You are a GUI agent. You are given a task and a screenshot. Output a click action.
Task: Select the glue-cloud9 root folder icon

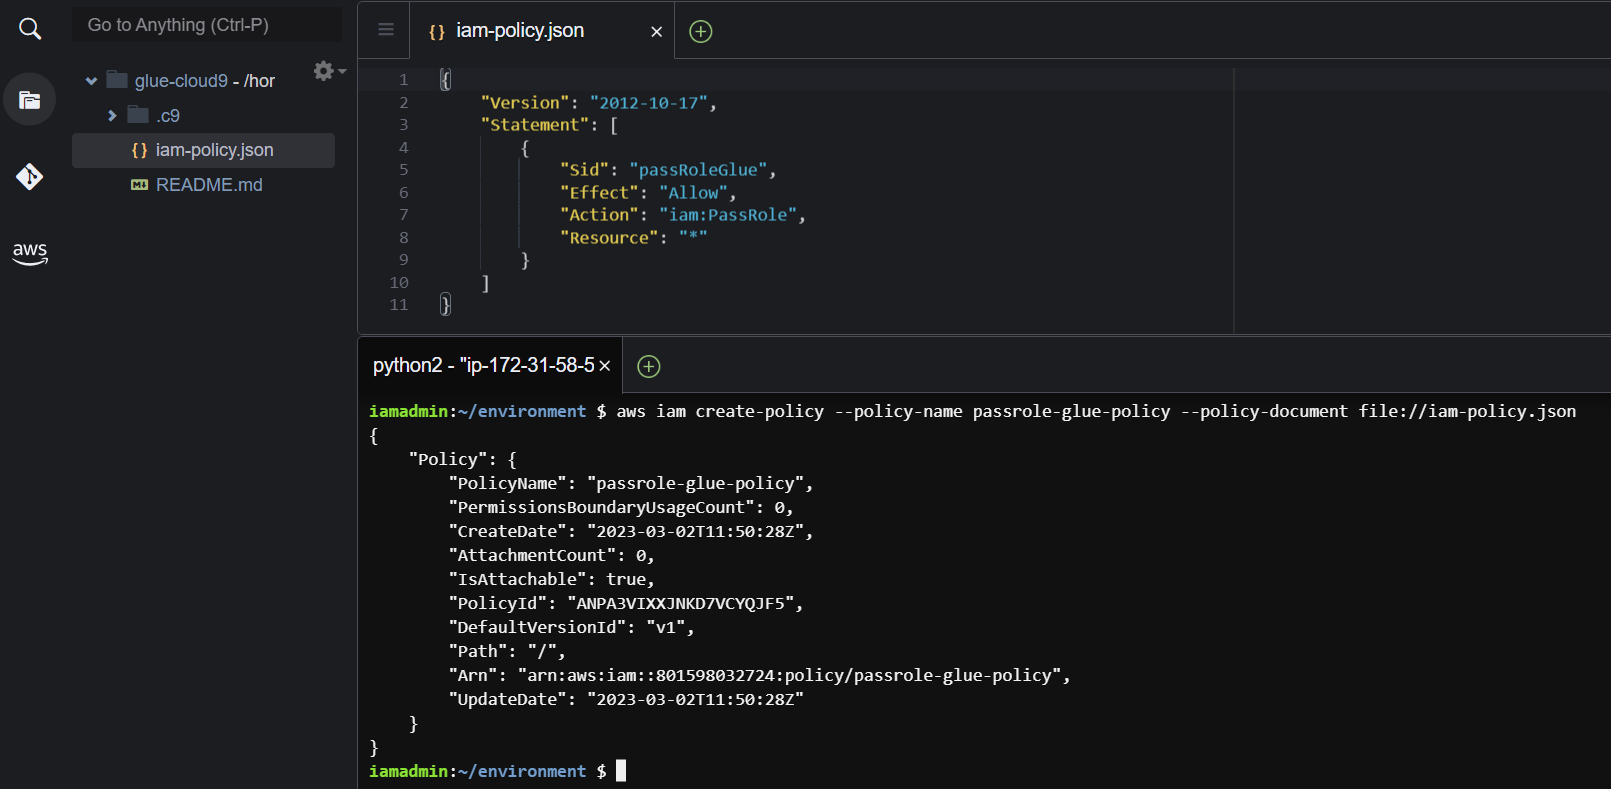117,80
